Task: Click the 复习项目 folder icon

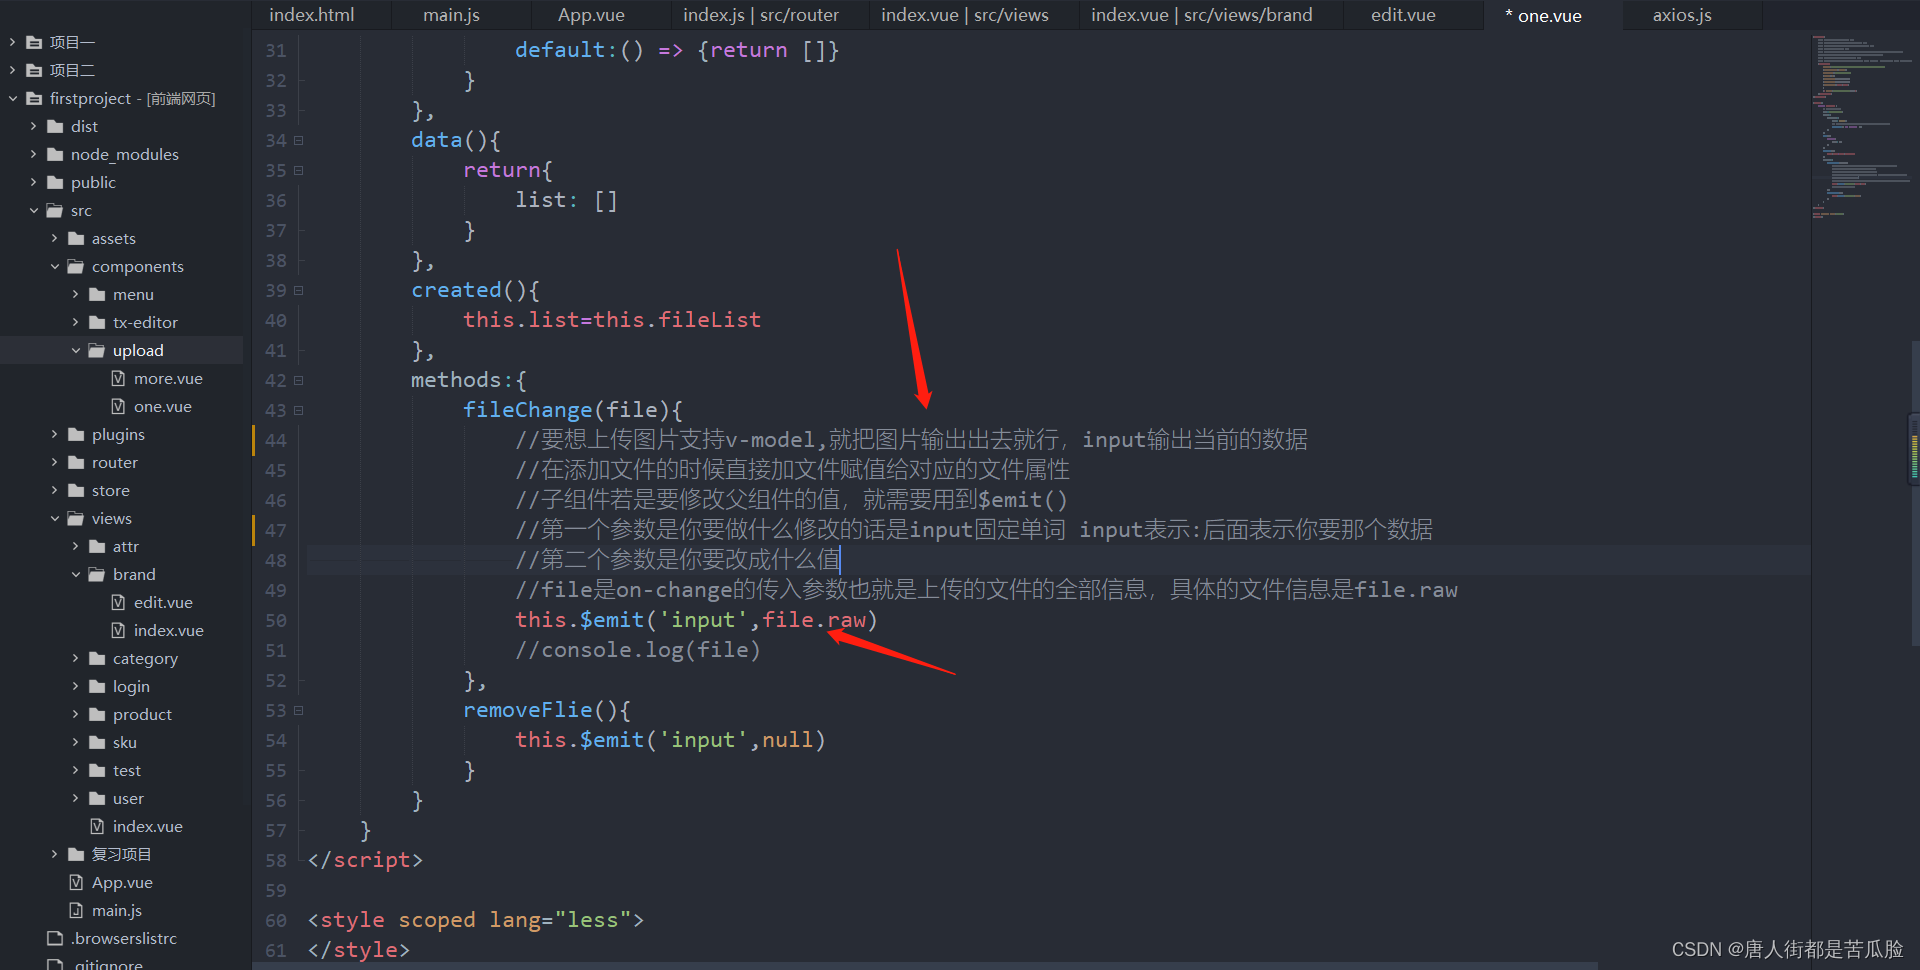Action: point(76,854)
